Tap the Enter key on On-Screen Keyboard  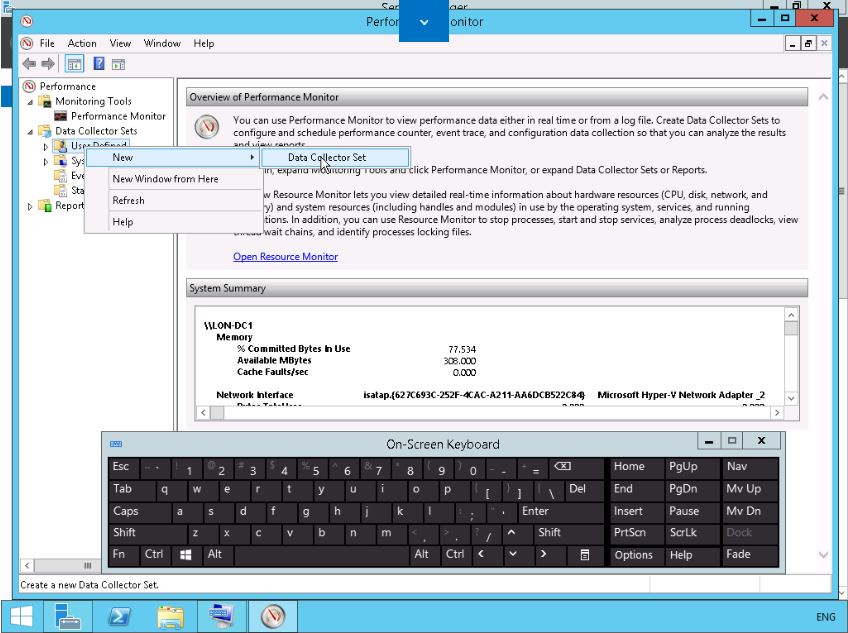[x=561, y=511]
